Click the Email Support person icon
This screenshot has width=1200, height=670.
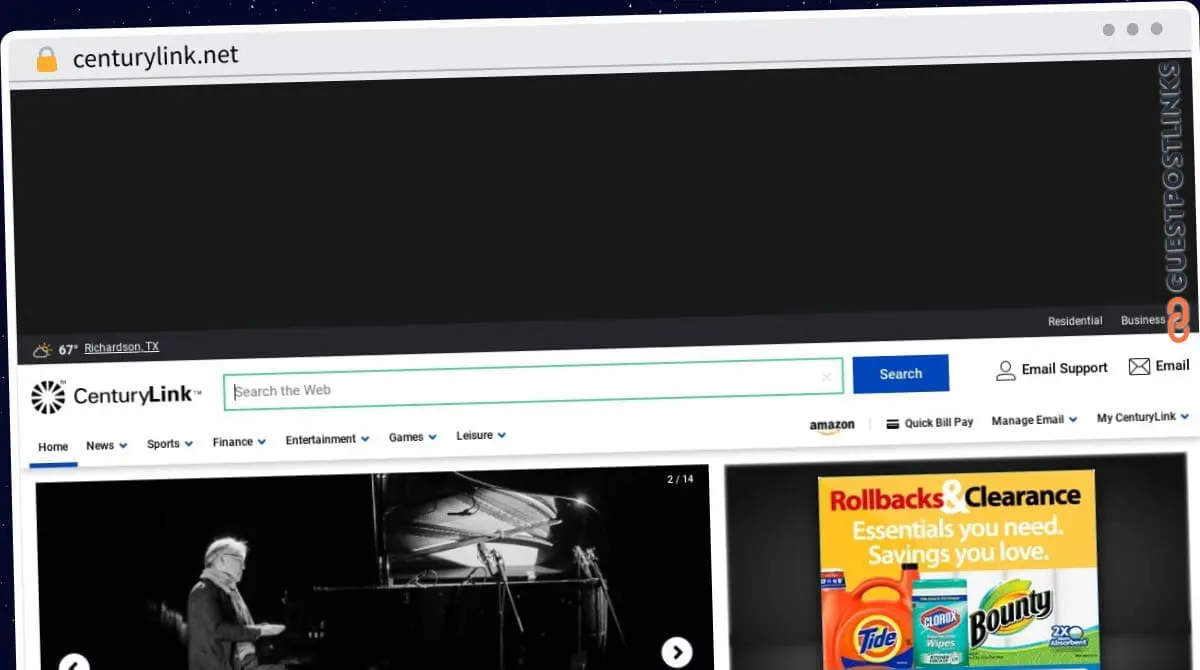[x=1005, y=370]
